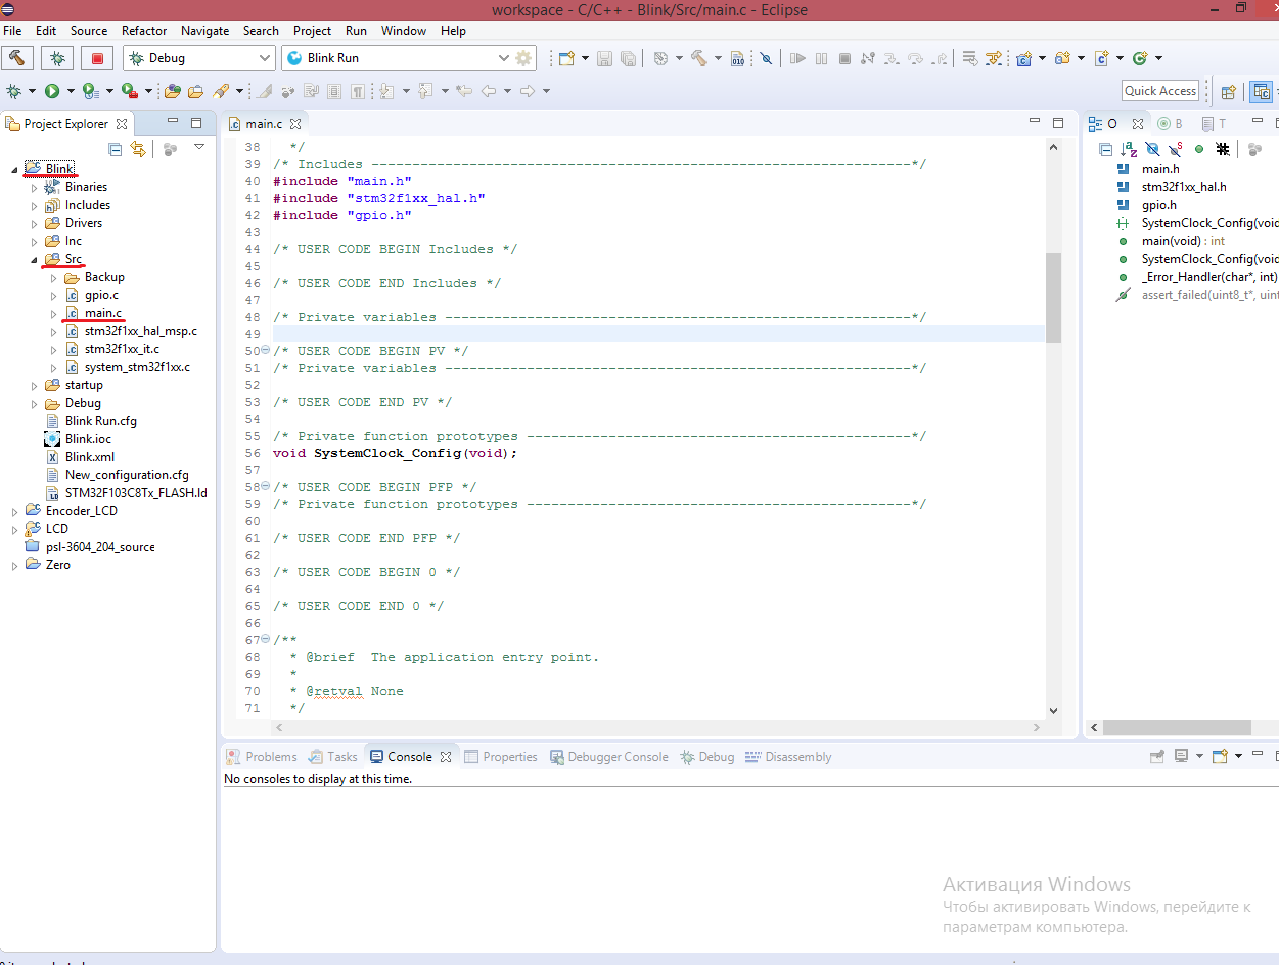Image resolution: width=1279 pixels, height=965 pixels.
Task: Click the Step Into icon
Action: pyautogui.click(x=891, y=58)
